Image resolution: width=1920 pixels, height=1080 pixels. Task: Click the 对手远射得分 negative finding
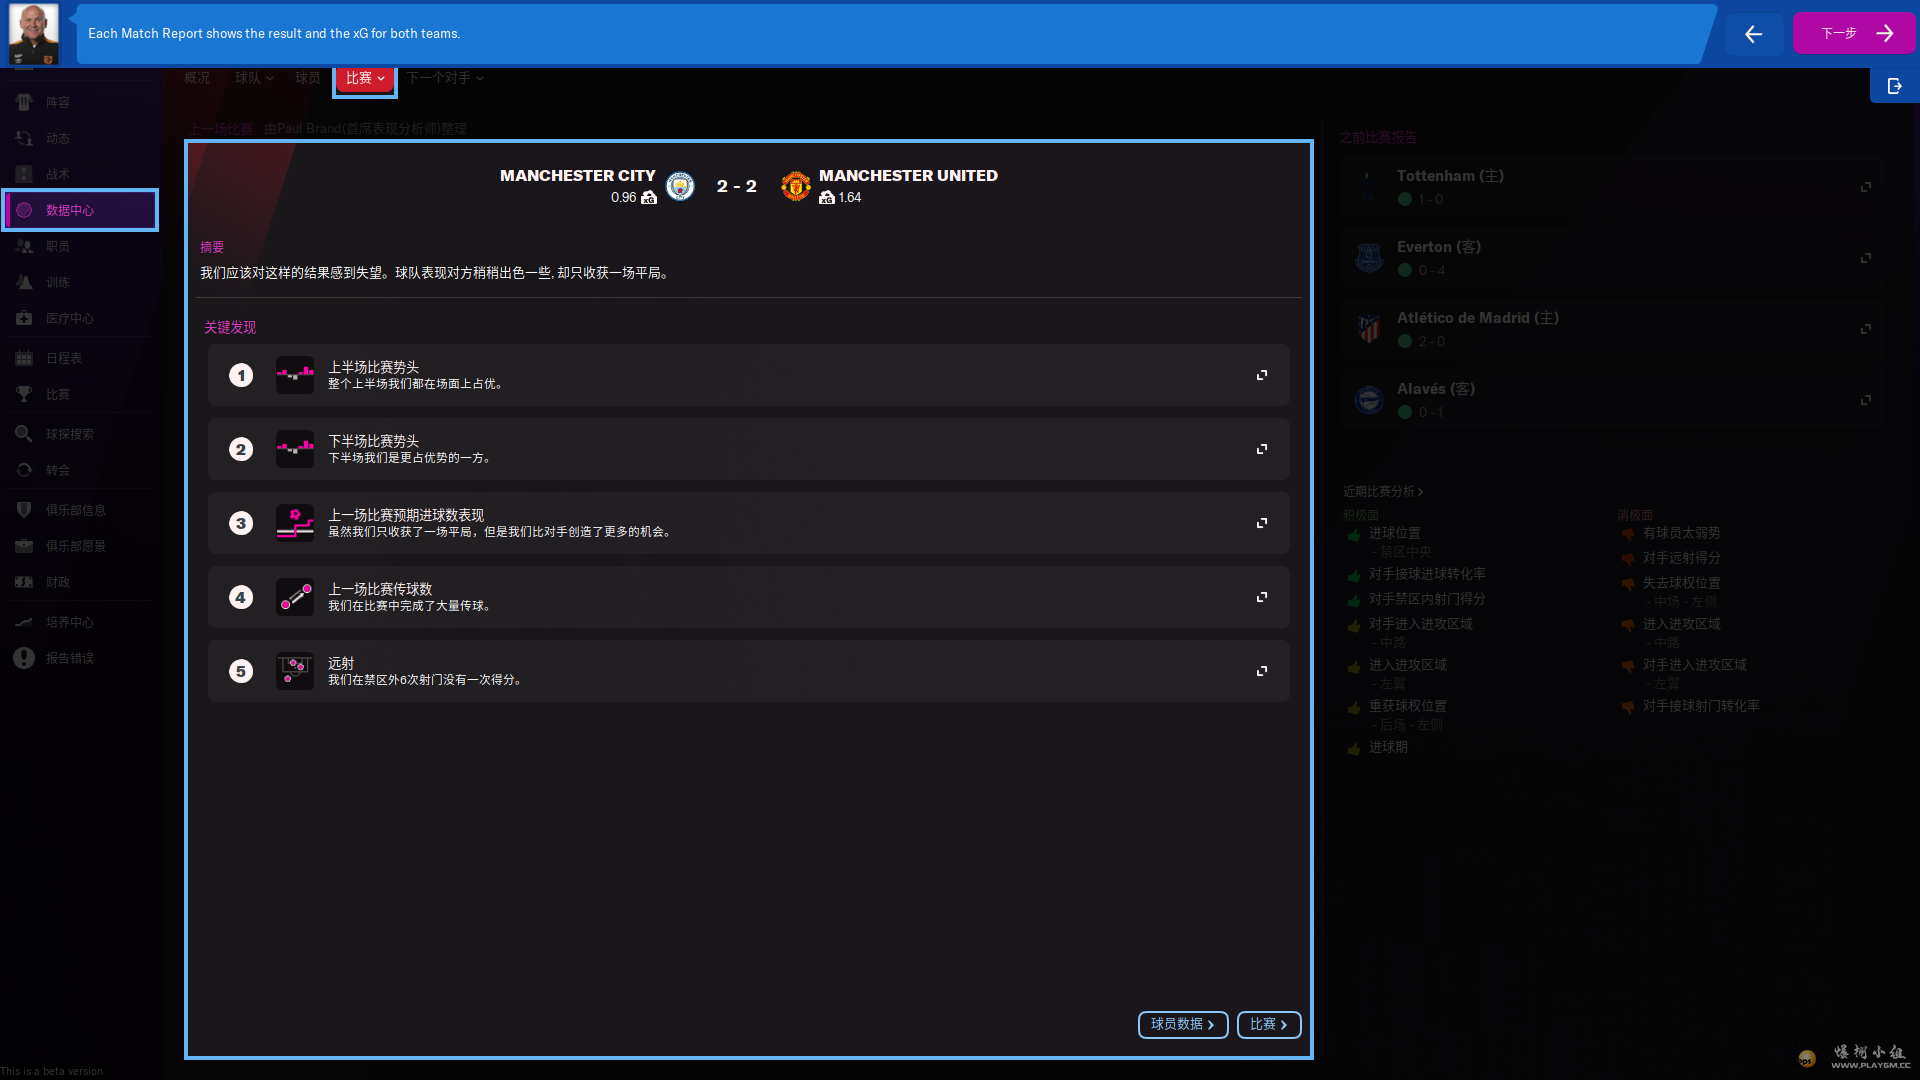click(1682, 559)
